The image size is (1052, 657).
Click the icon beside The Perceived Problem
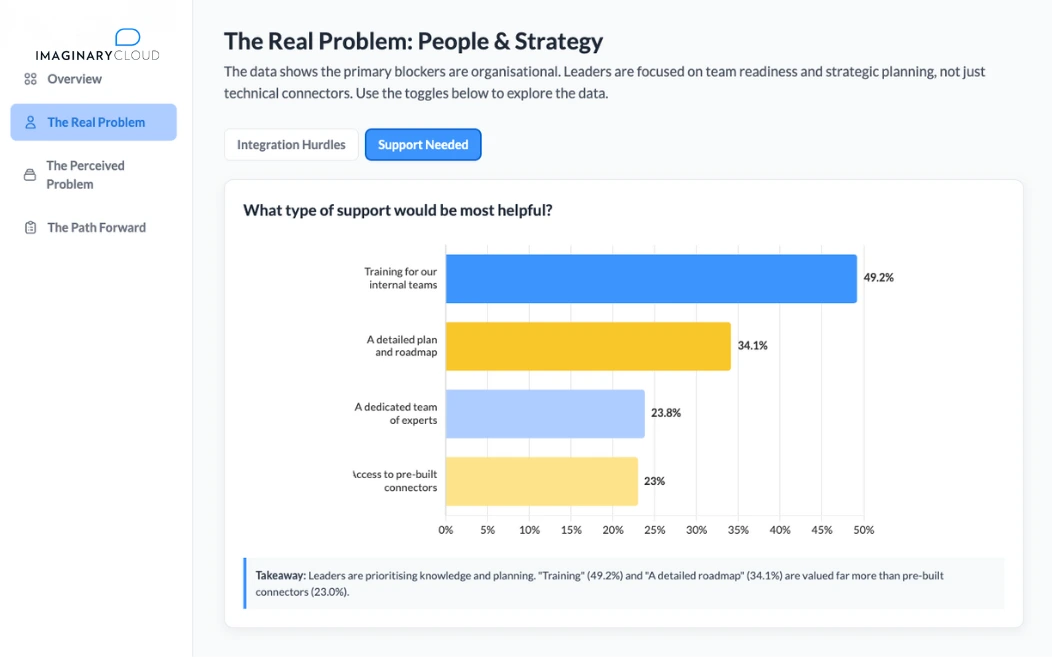pos(28,174)
